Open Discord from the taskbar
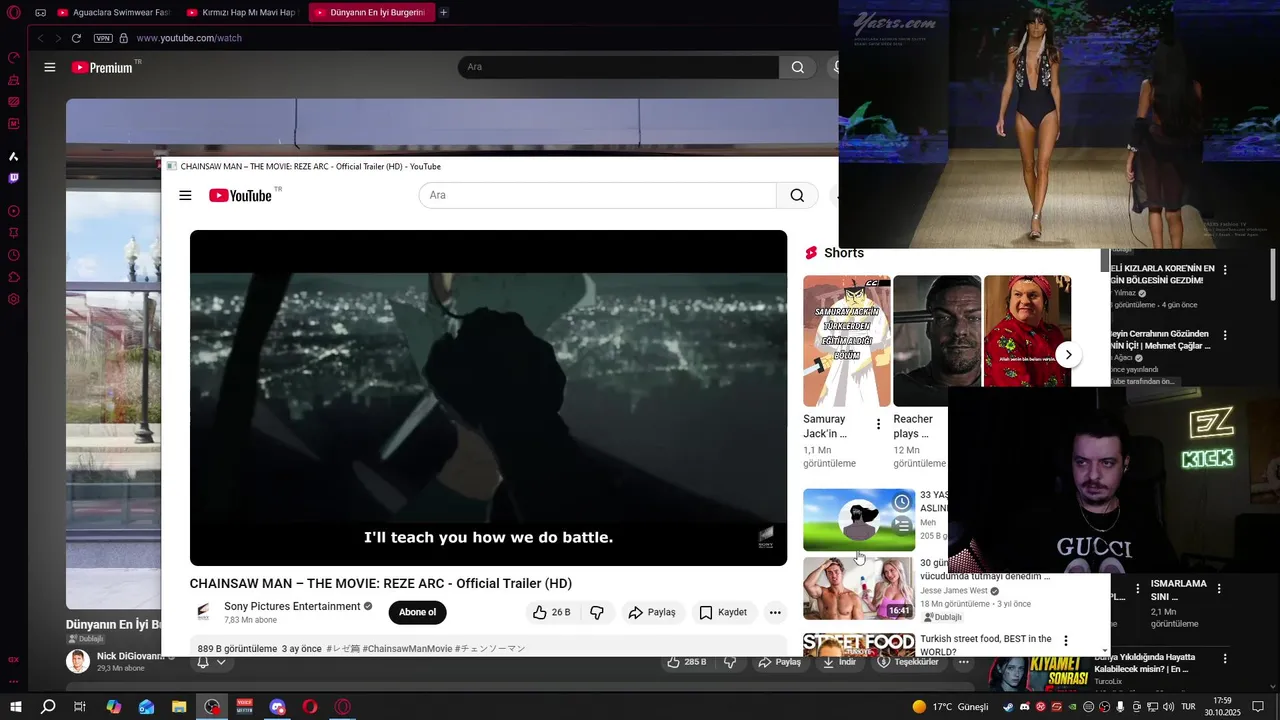The height and width of the screenshot is (720, 1280). tap(278, 706)
